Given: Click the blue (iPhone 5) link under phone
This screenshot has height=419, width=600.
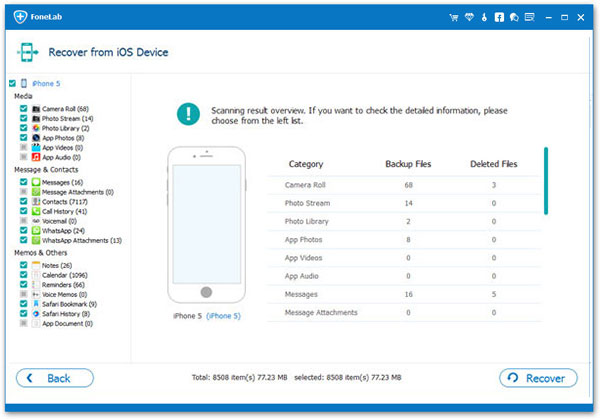Looking at the screenshot, I should 223,316.
